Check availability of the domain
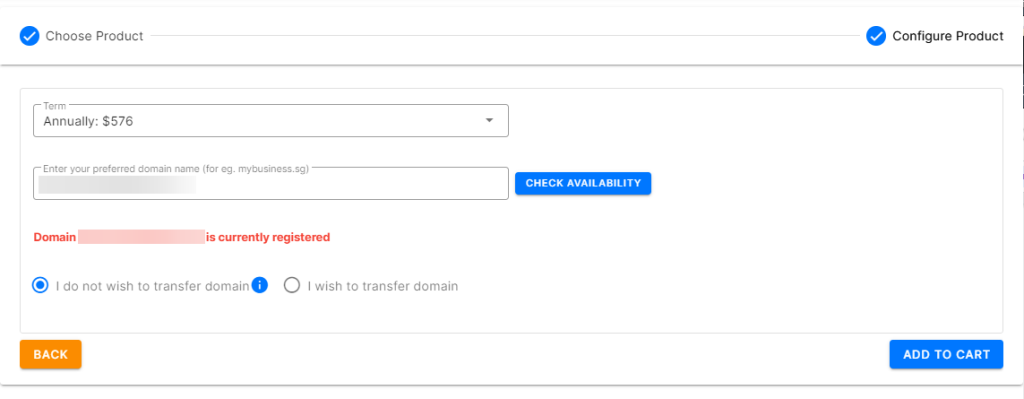1024x399 pixels. click(x=583, y=184)
